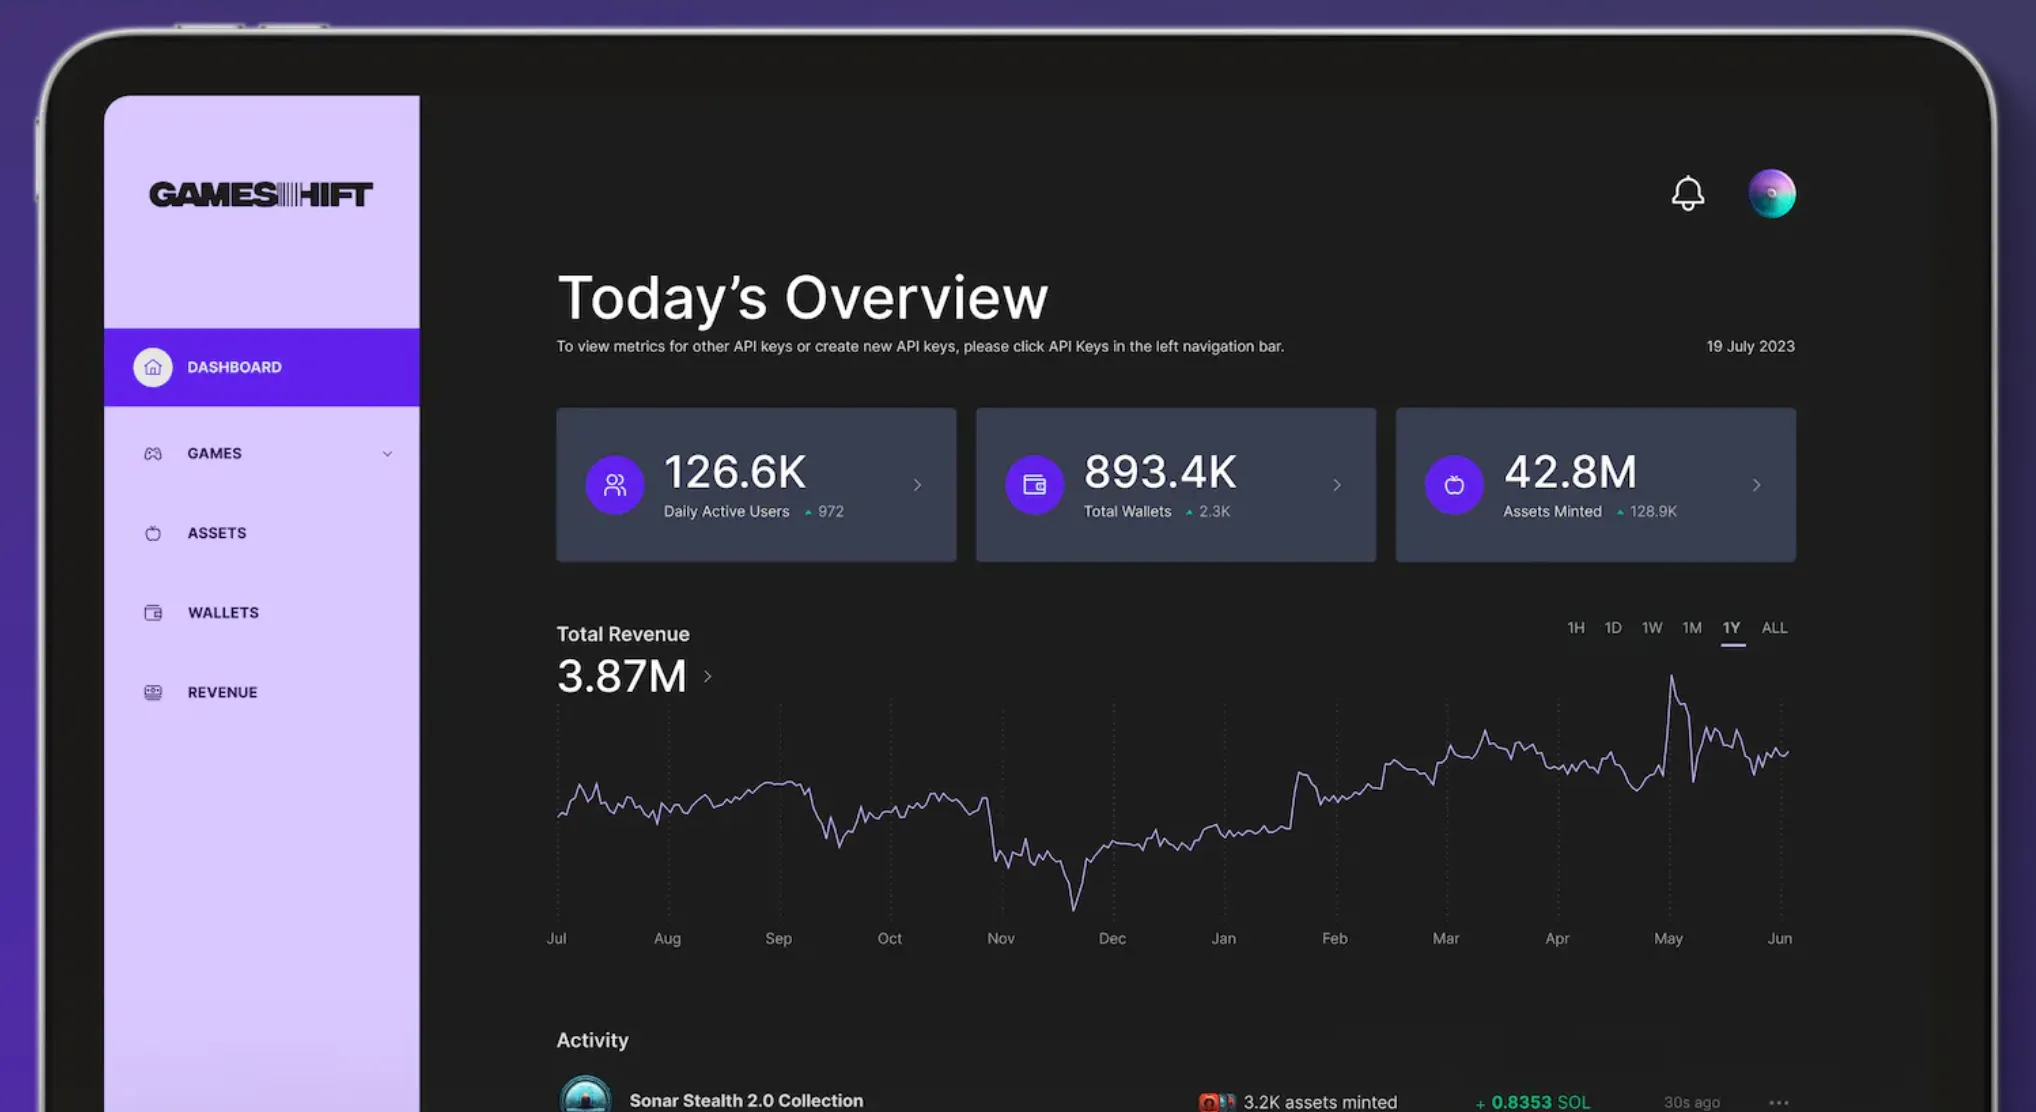Viewport: 2036px width, 1112px height.
Task: Click the notification bell icon
Action: pyautogui.click(x=1687, y=193)
